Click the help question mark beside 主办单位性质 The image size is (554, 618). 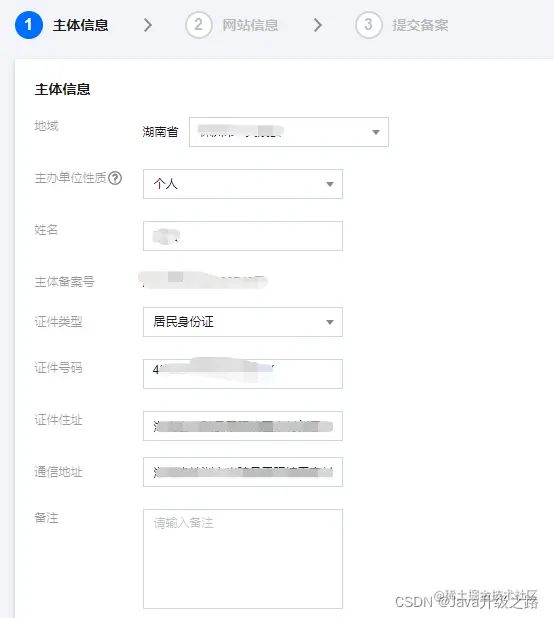[115, 178]
